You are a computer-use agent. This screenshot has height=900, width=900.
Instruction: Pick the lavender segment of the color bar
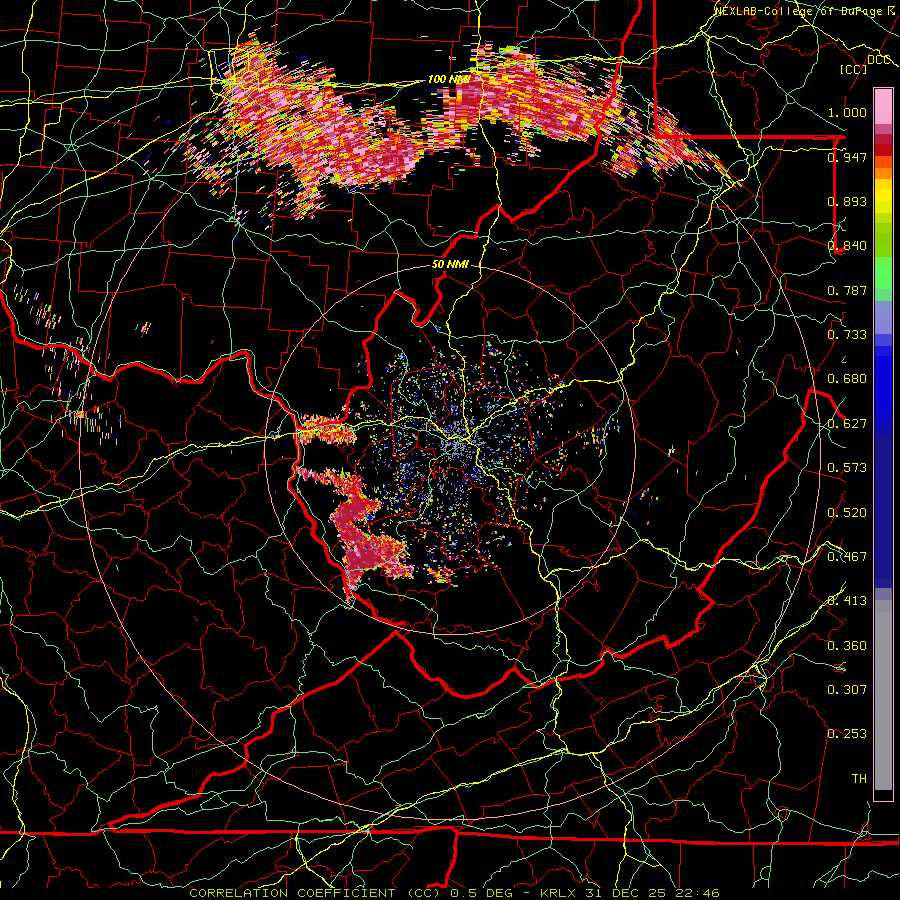(883, 317)
